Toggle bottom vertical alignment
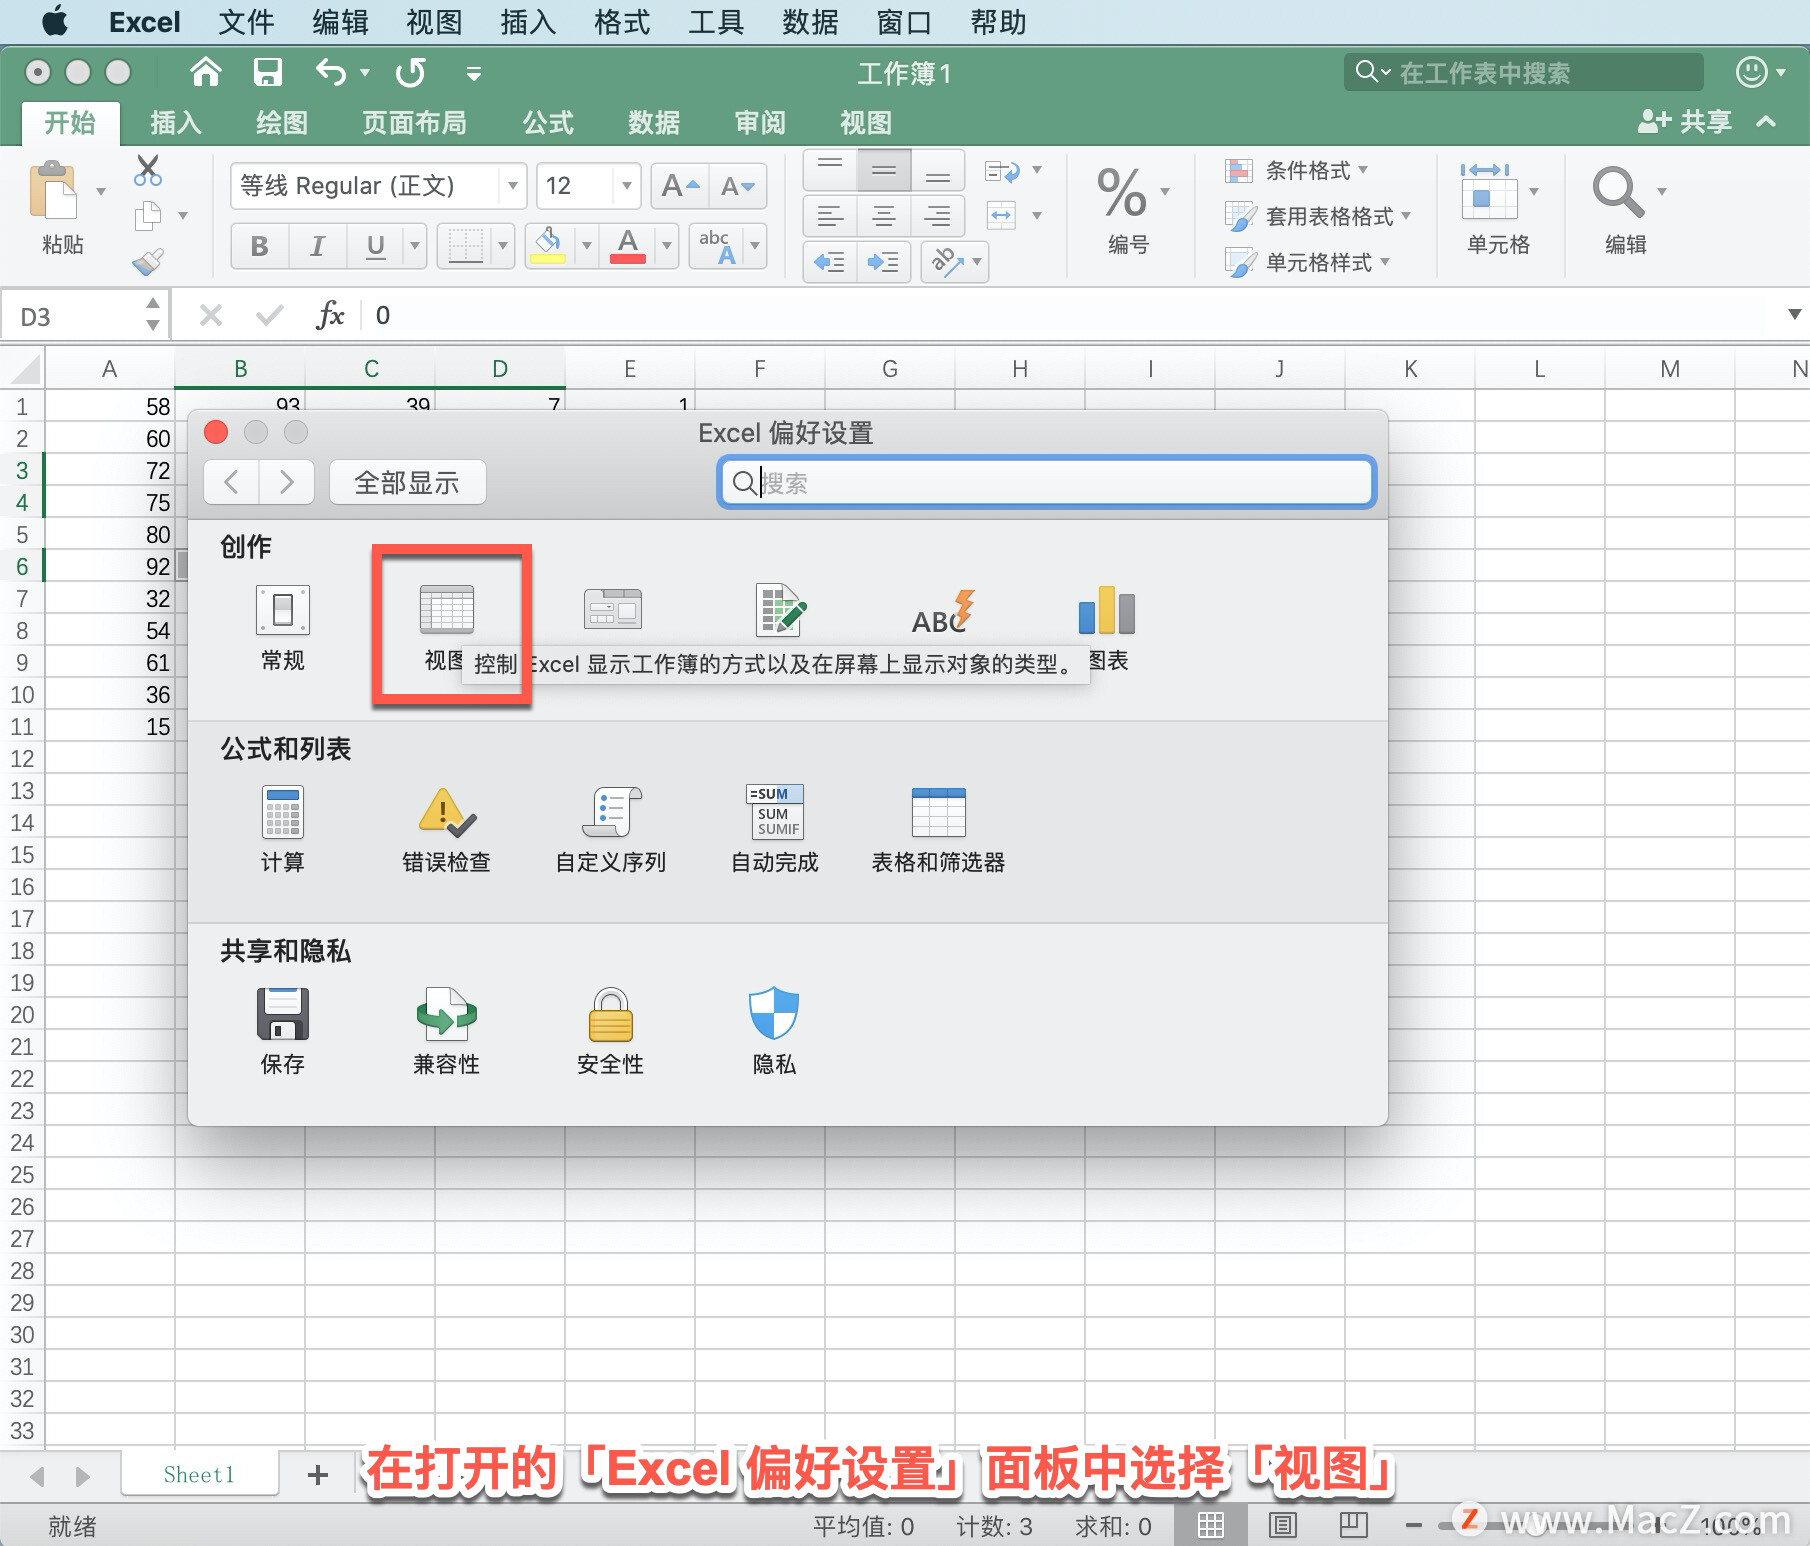The width and height of the screenshot is (1810, 1546). point(937,170)
